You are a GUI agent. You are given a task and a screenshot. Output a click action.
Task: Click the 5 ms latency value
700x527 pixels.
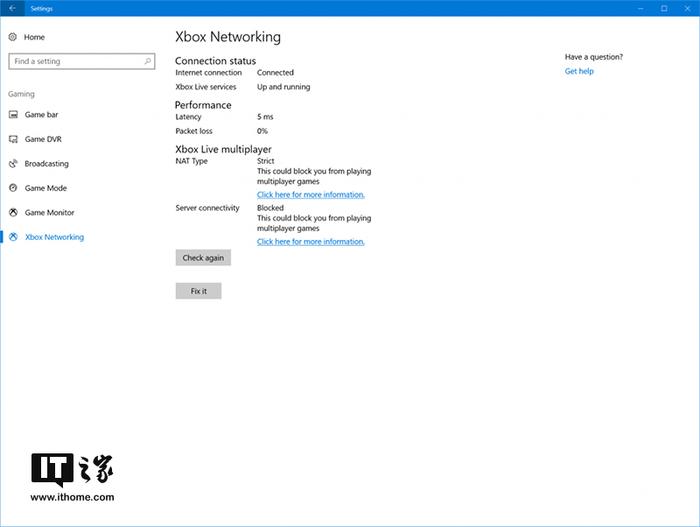tap(265, 117)
